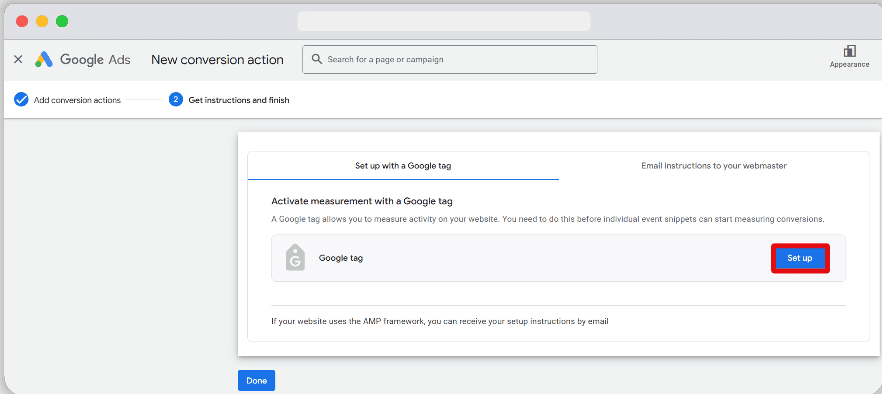Close the New conversion action page with the X icon

pyautogui.click(x=18, y=59)
